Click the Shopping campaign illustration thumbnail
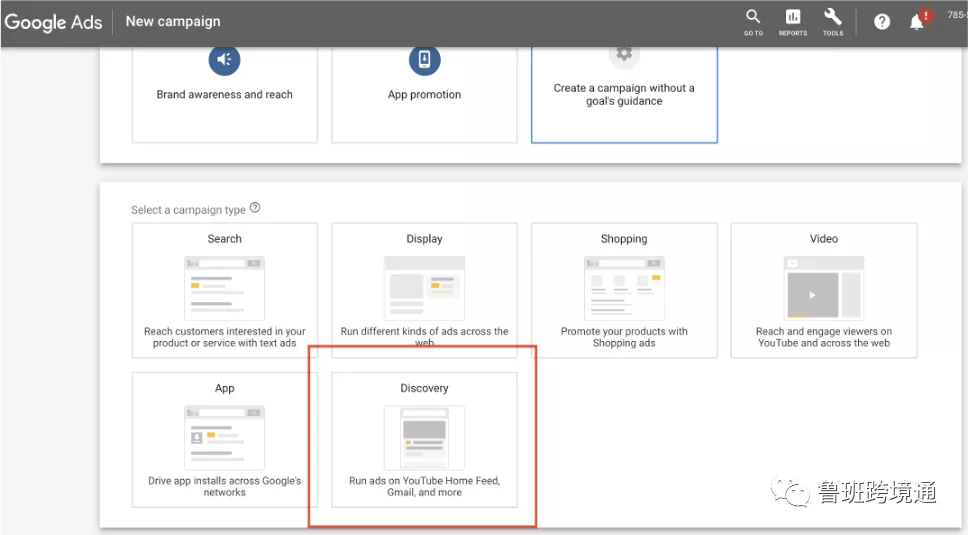 624,288
